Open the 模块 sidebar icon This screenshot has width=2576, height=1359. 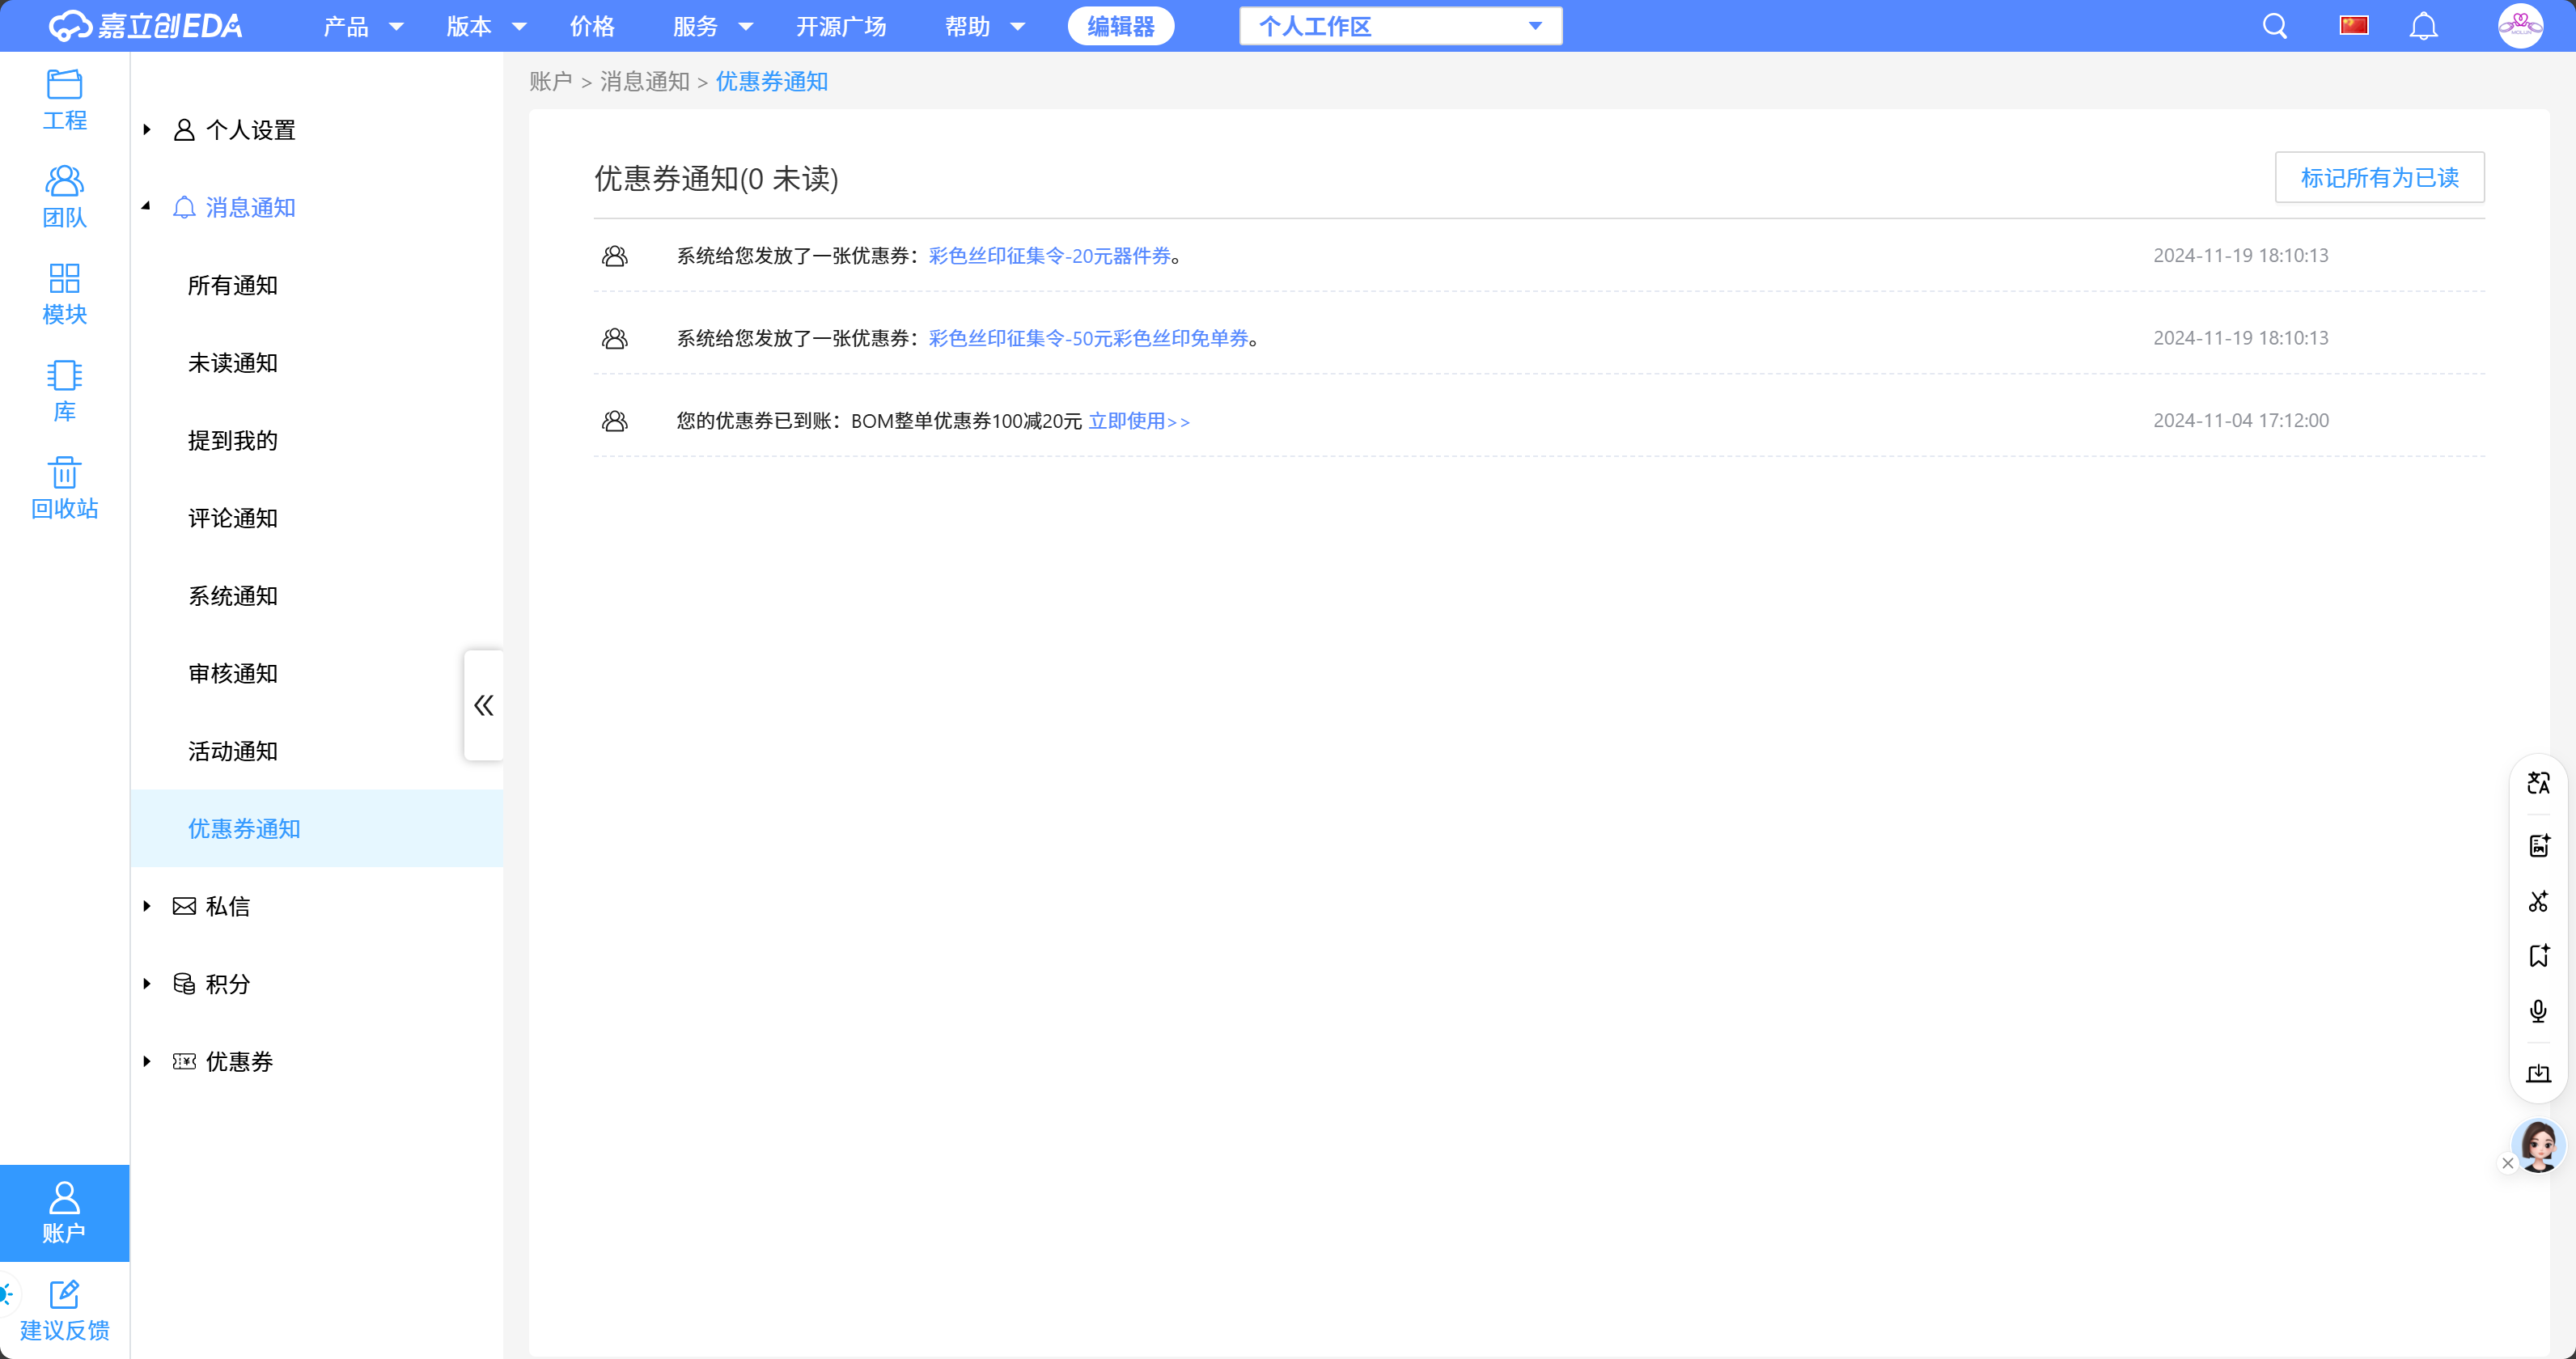tap(64, 294)
